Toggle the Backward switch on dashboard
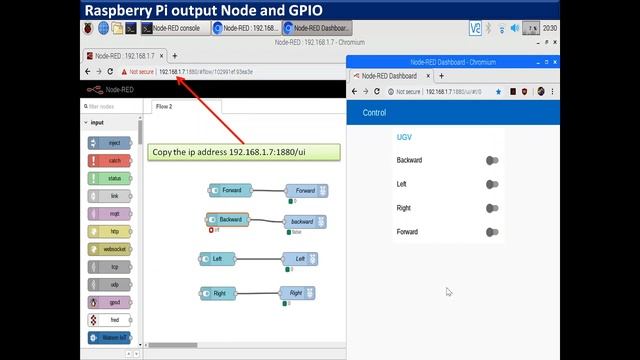Image resolution: width=640 pixels, height=360 pixels. [492, 160]
